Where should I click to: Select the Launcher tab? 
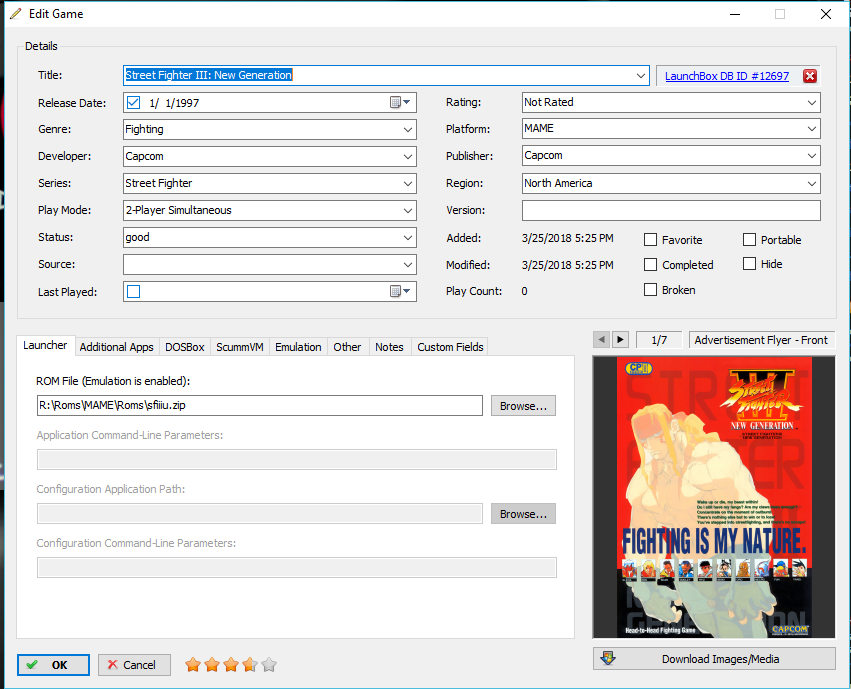coord(45,345)
